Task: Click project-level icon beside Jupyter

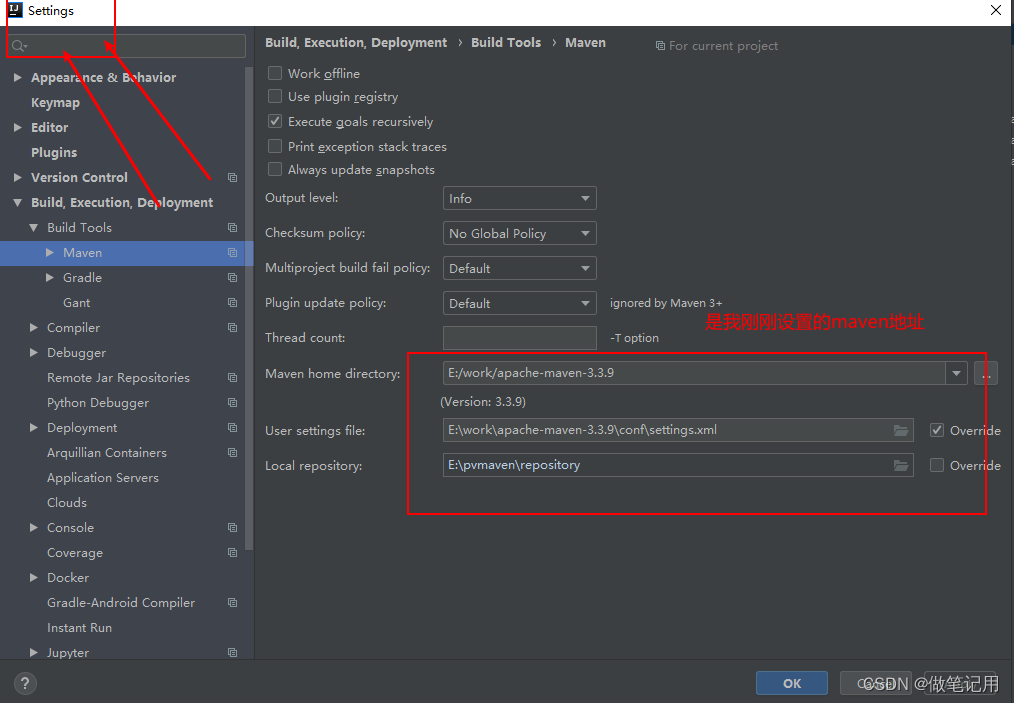Action: click(233, 653)
